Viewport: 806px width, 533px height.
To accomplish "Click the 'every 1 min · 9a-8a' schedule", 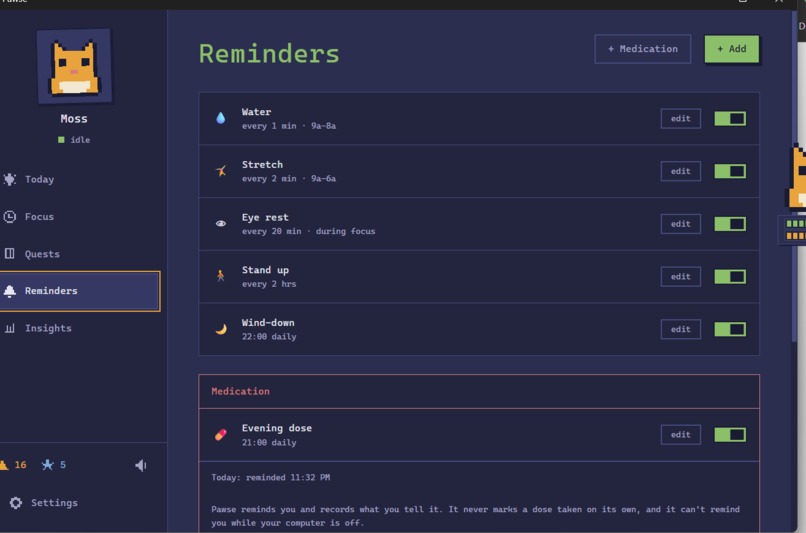I will click(289, 126).
